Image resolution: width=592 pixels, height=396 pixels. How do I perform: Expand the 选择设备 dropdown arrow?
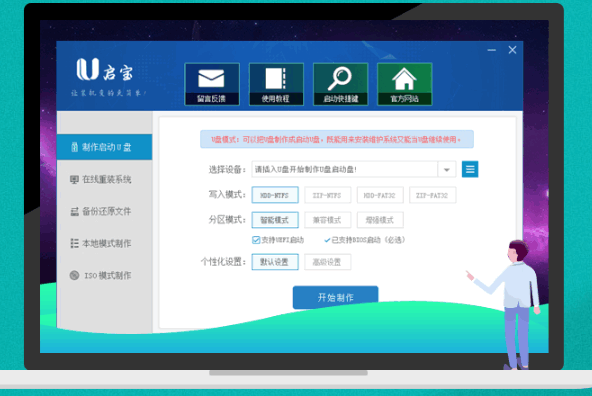pos(447,169)
